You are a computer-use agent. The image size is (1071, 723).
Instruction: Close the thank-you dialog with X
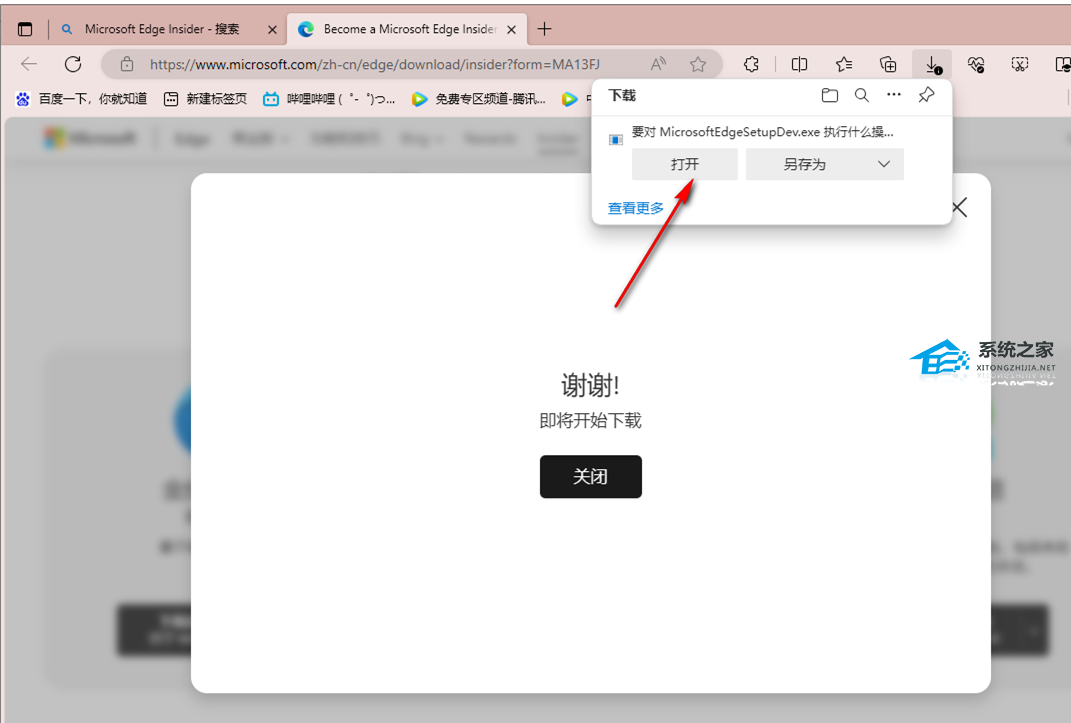pos(960,208)
